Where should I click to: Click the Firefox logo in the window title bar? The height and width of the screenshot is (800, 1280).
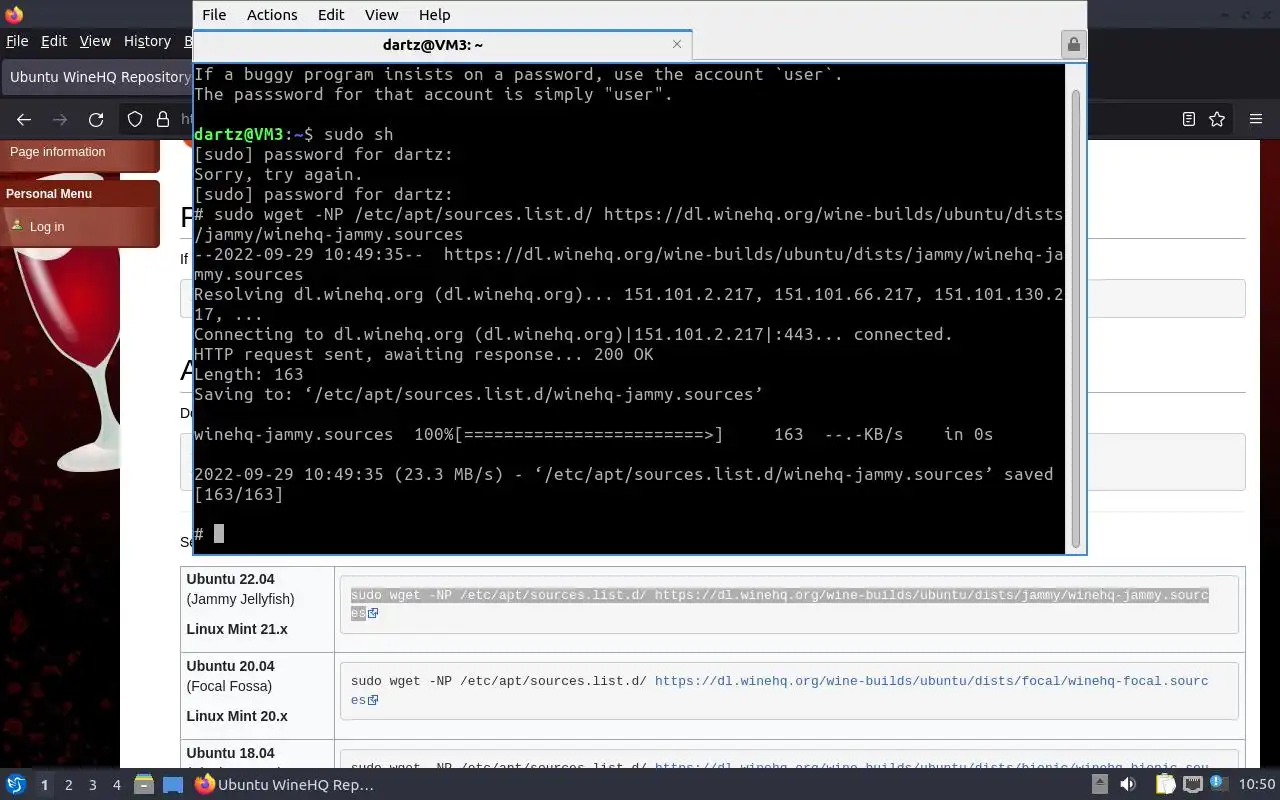[13, 15]
